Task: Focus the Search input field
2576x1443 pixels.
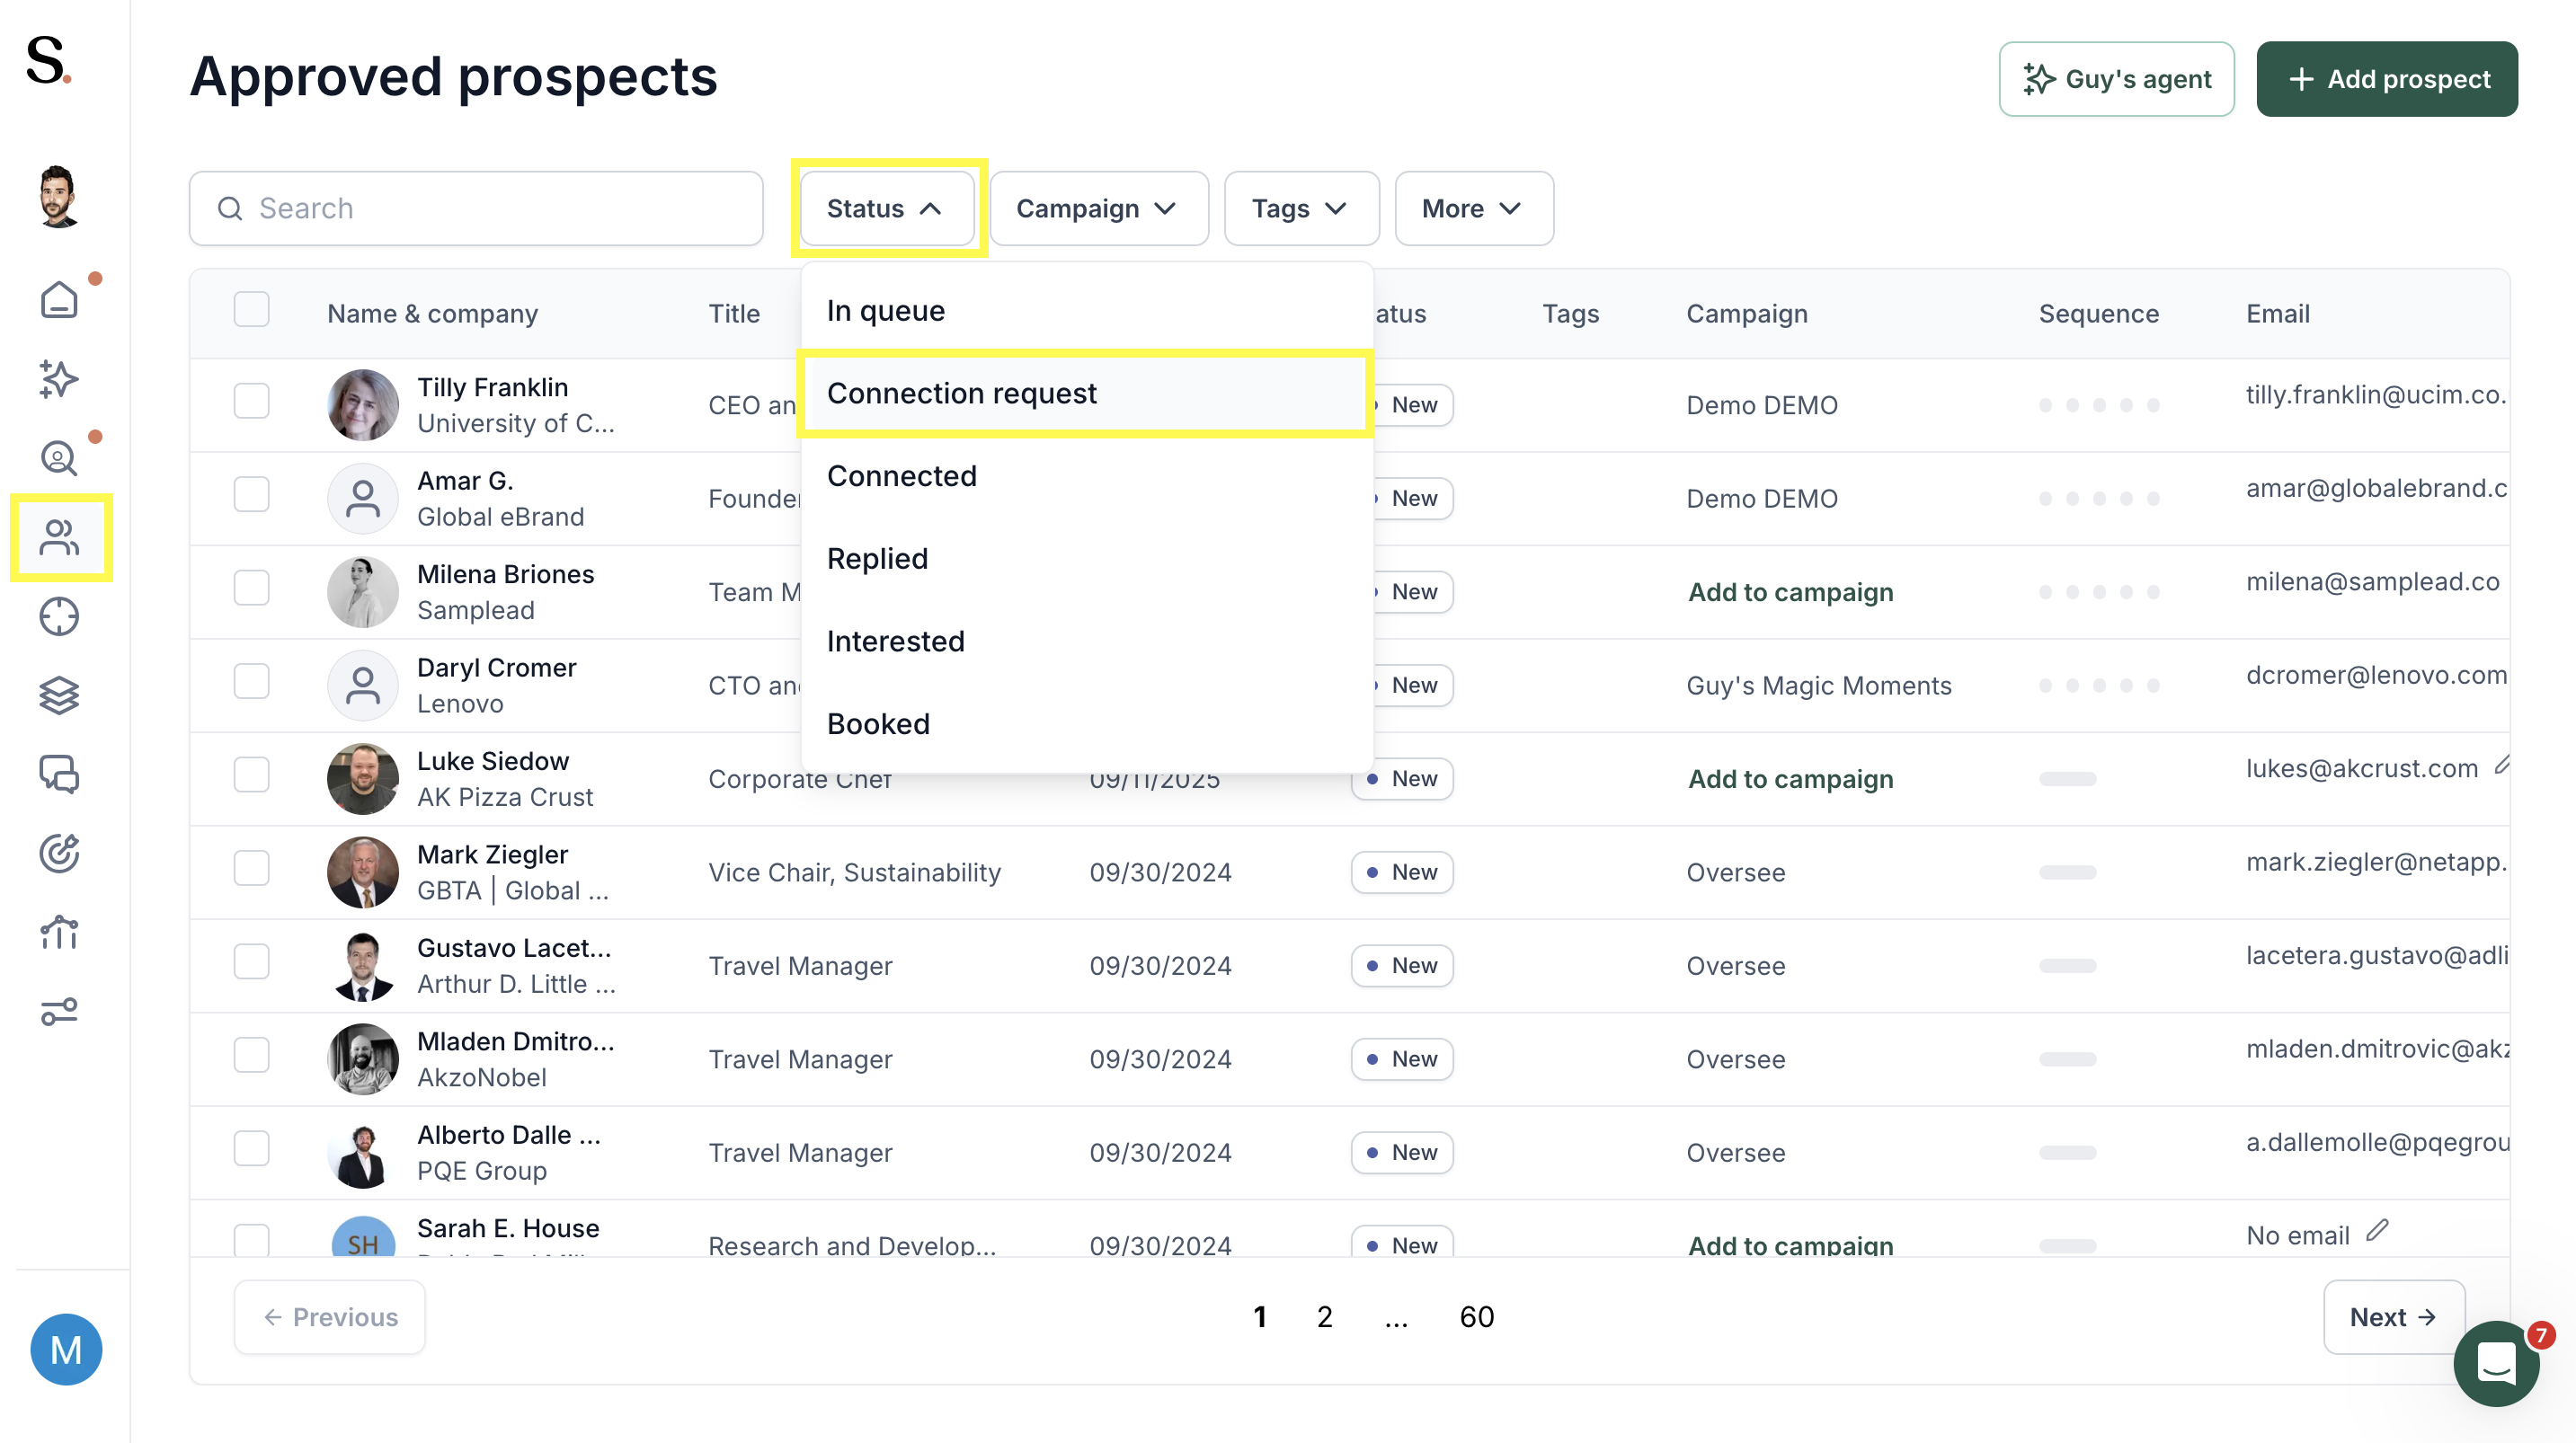Action: pos(476,208)
